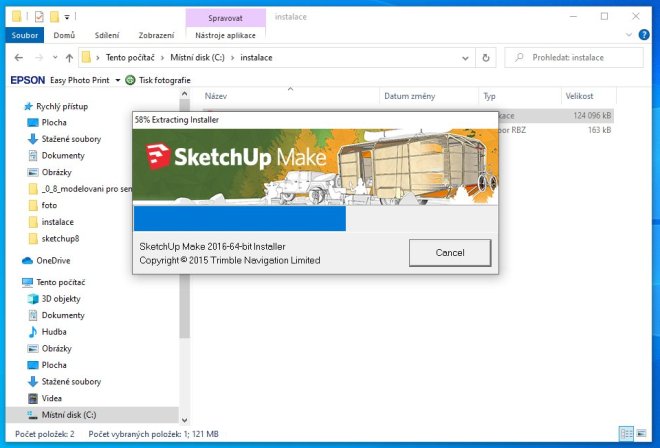Open Windows help question mark icon
Image resolution: width=660 pixels, height=448 pixels.
point(644,35)
